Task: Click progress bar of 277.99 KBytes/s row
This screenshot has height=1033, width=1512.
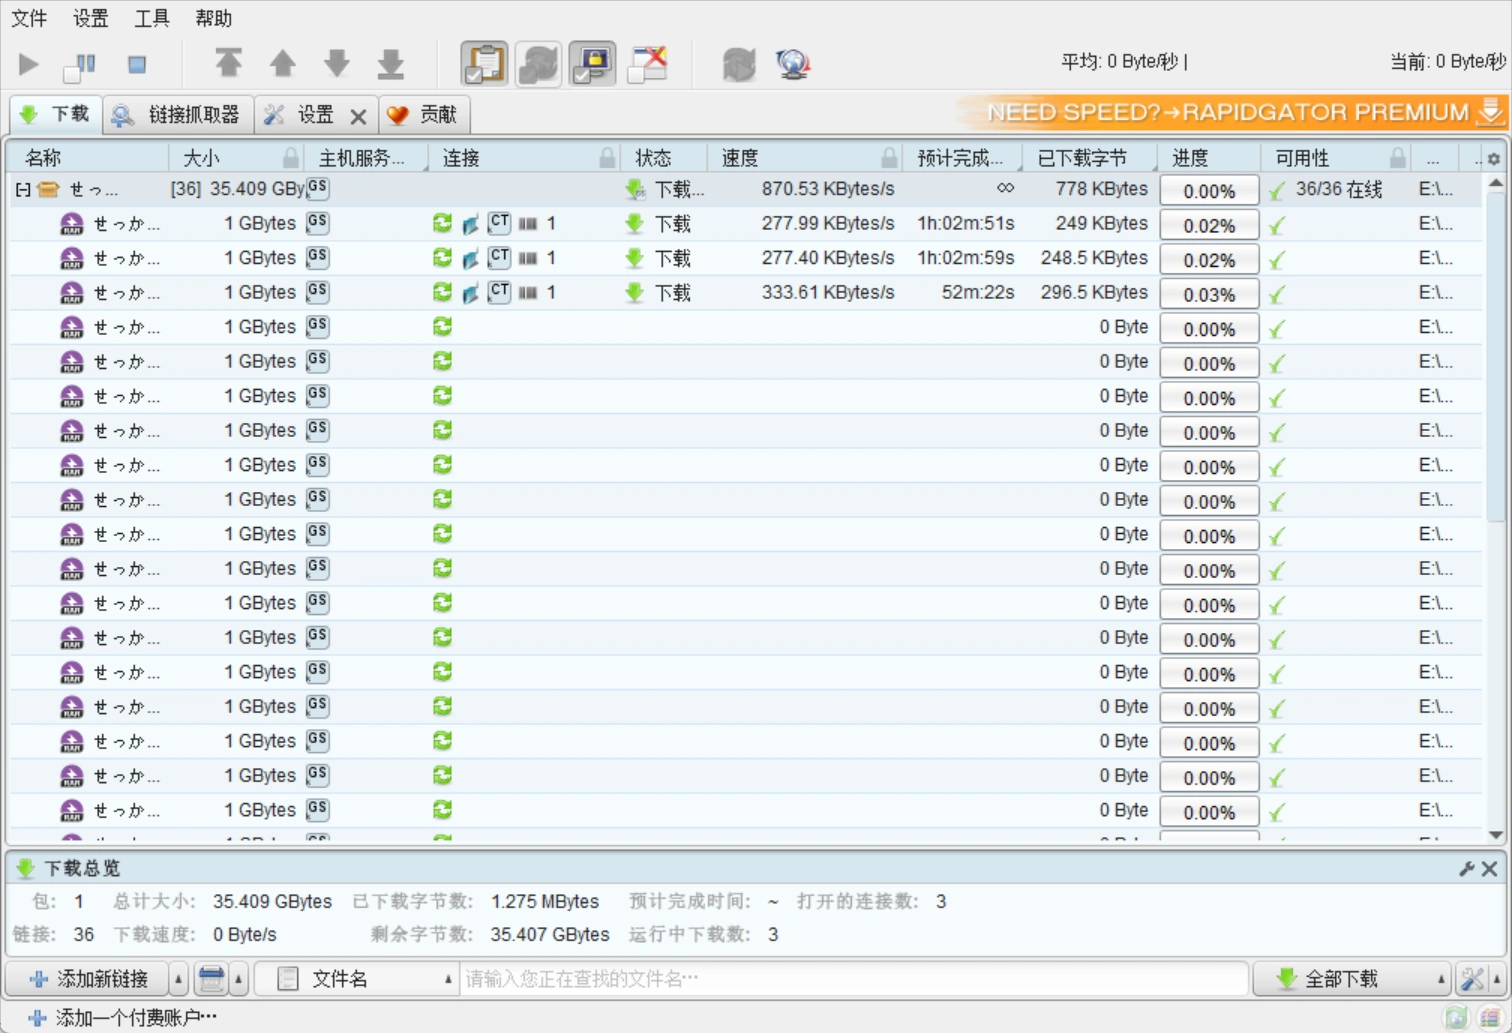Action: tap(1209, 225)
